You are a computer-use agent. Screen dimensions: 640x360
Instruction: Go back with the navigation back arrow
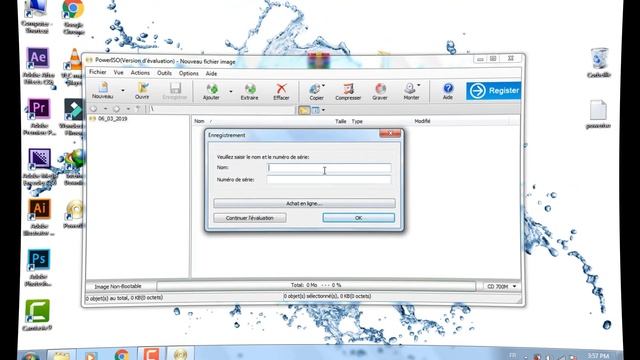pyautogui.click(x=93, y=109)
